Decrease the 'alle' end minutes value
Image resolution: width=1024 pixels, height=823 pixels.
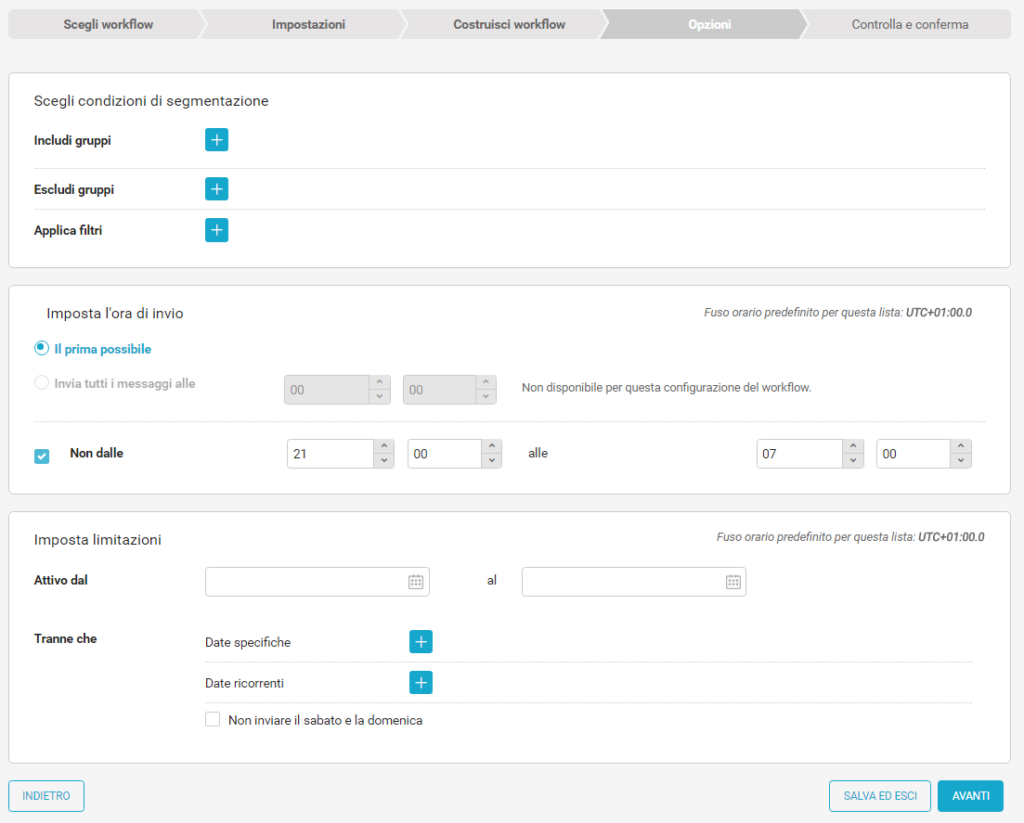961,461
